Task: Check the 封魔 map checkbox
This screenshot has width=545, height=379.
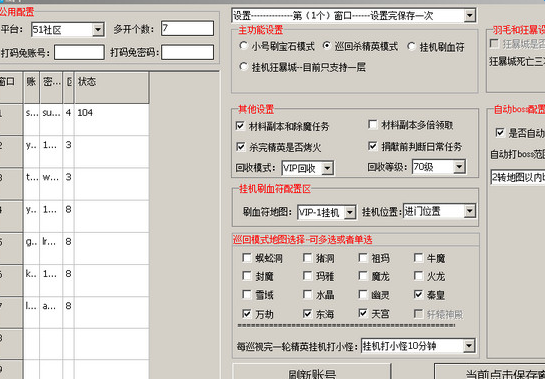Action: pos(247,276)
